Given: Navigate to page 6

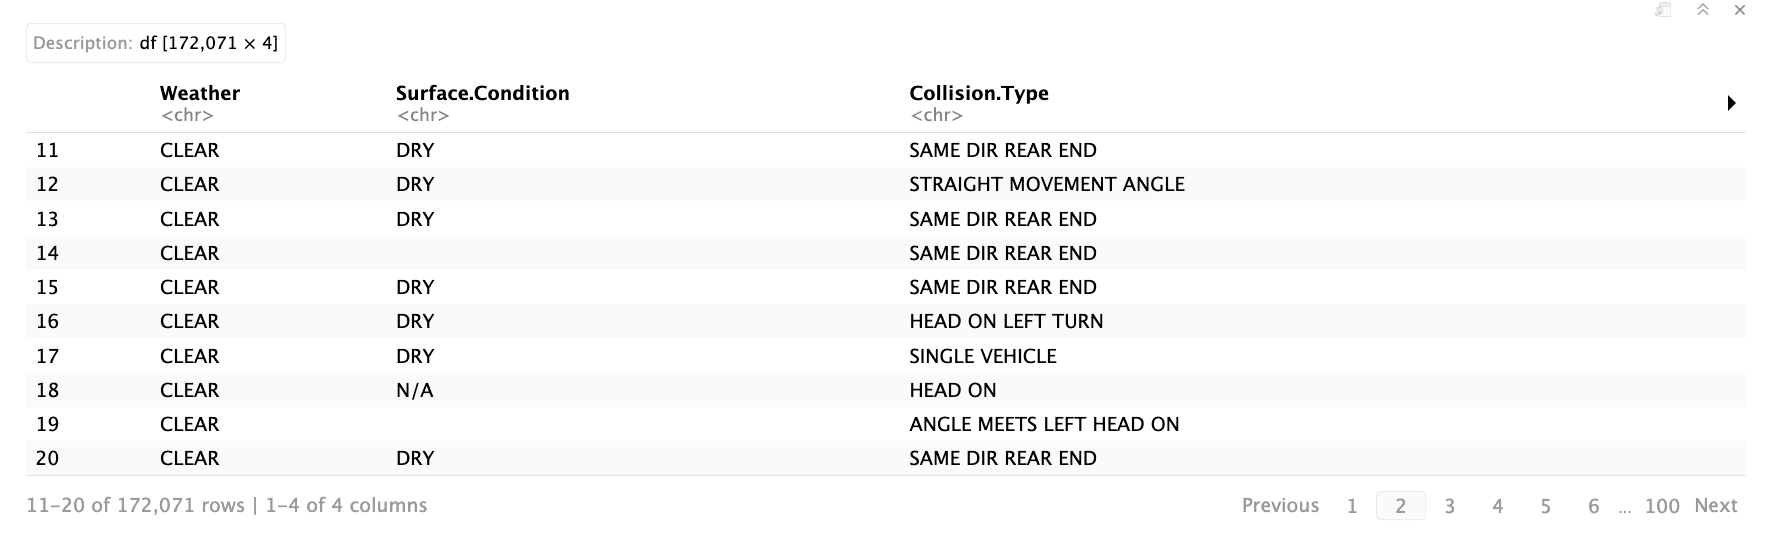Looking at the screenshot, I should 1594,506.
